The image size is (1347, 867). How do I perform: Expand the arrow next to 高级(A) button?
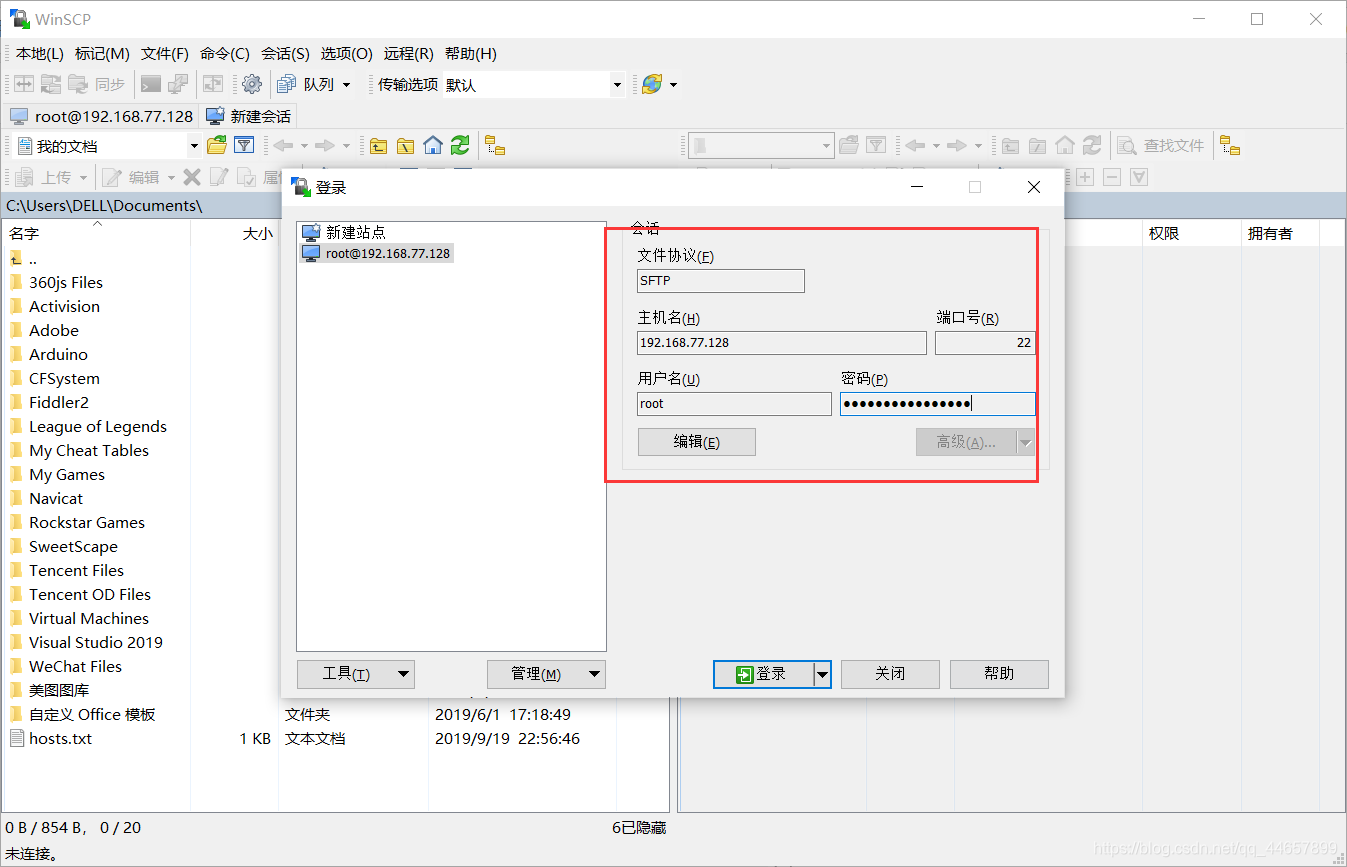pos(1026,442)
